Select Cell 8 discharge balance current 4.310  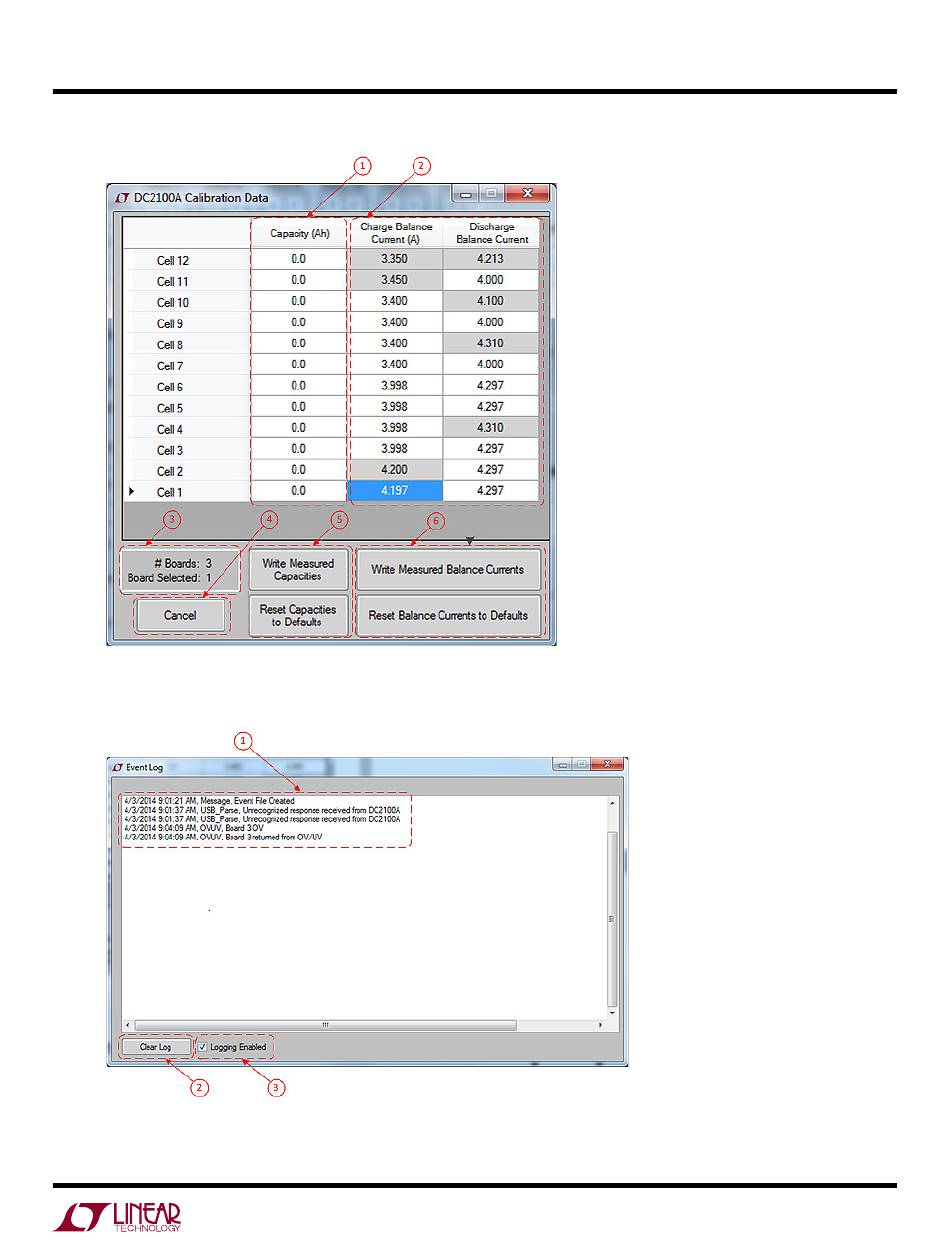491,344
